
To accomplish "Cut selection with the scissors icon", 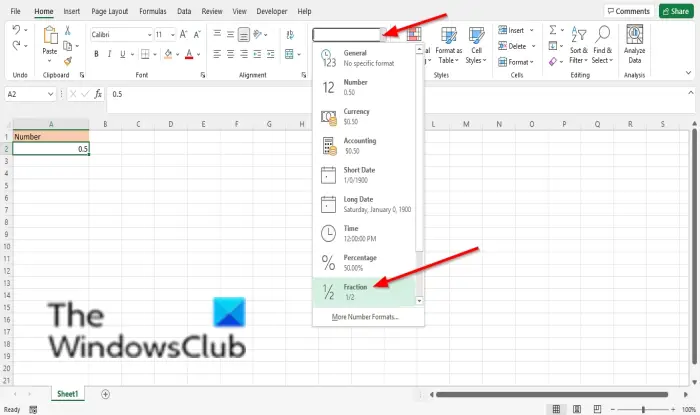I will coord(67,30).
